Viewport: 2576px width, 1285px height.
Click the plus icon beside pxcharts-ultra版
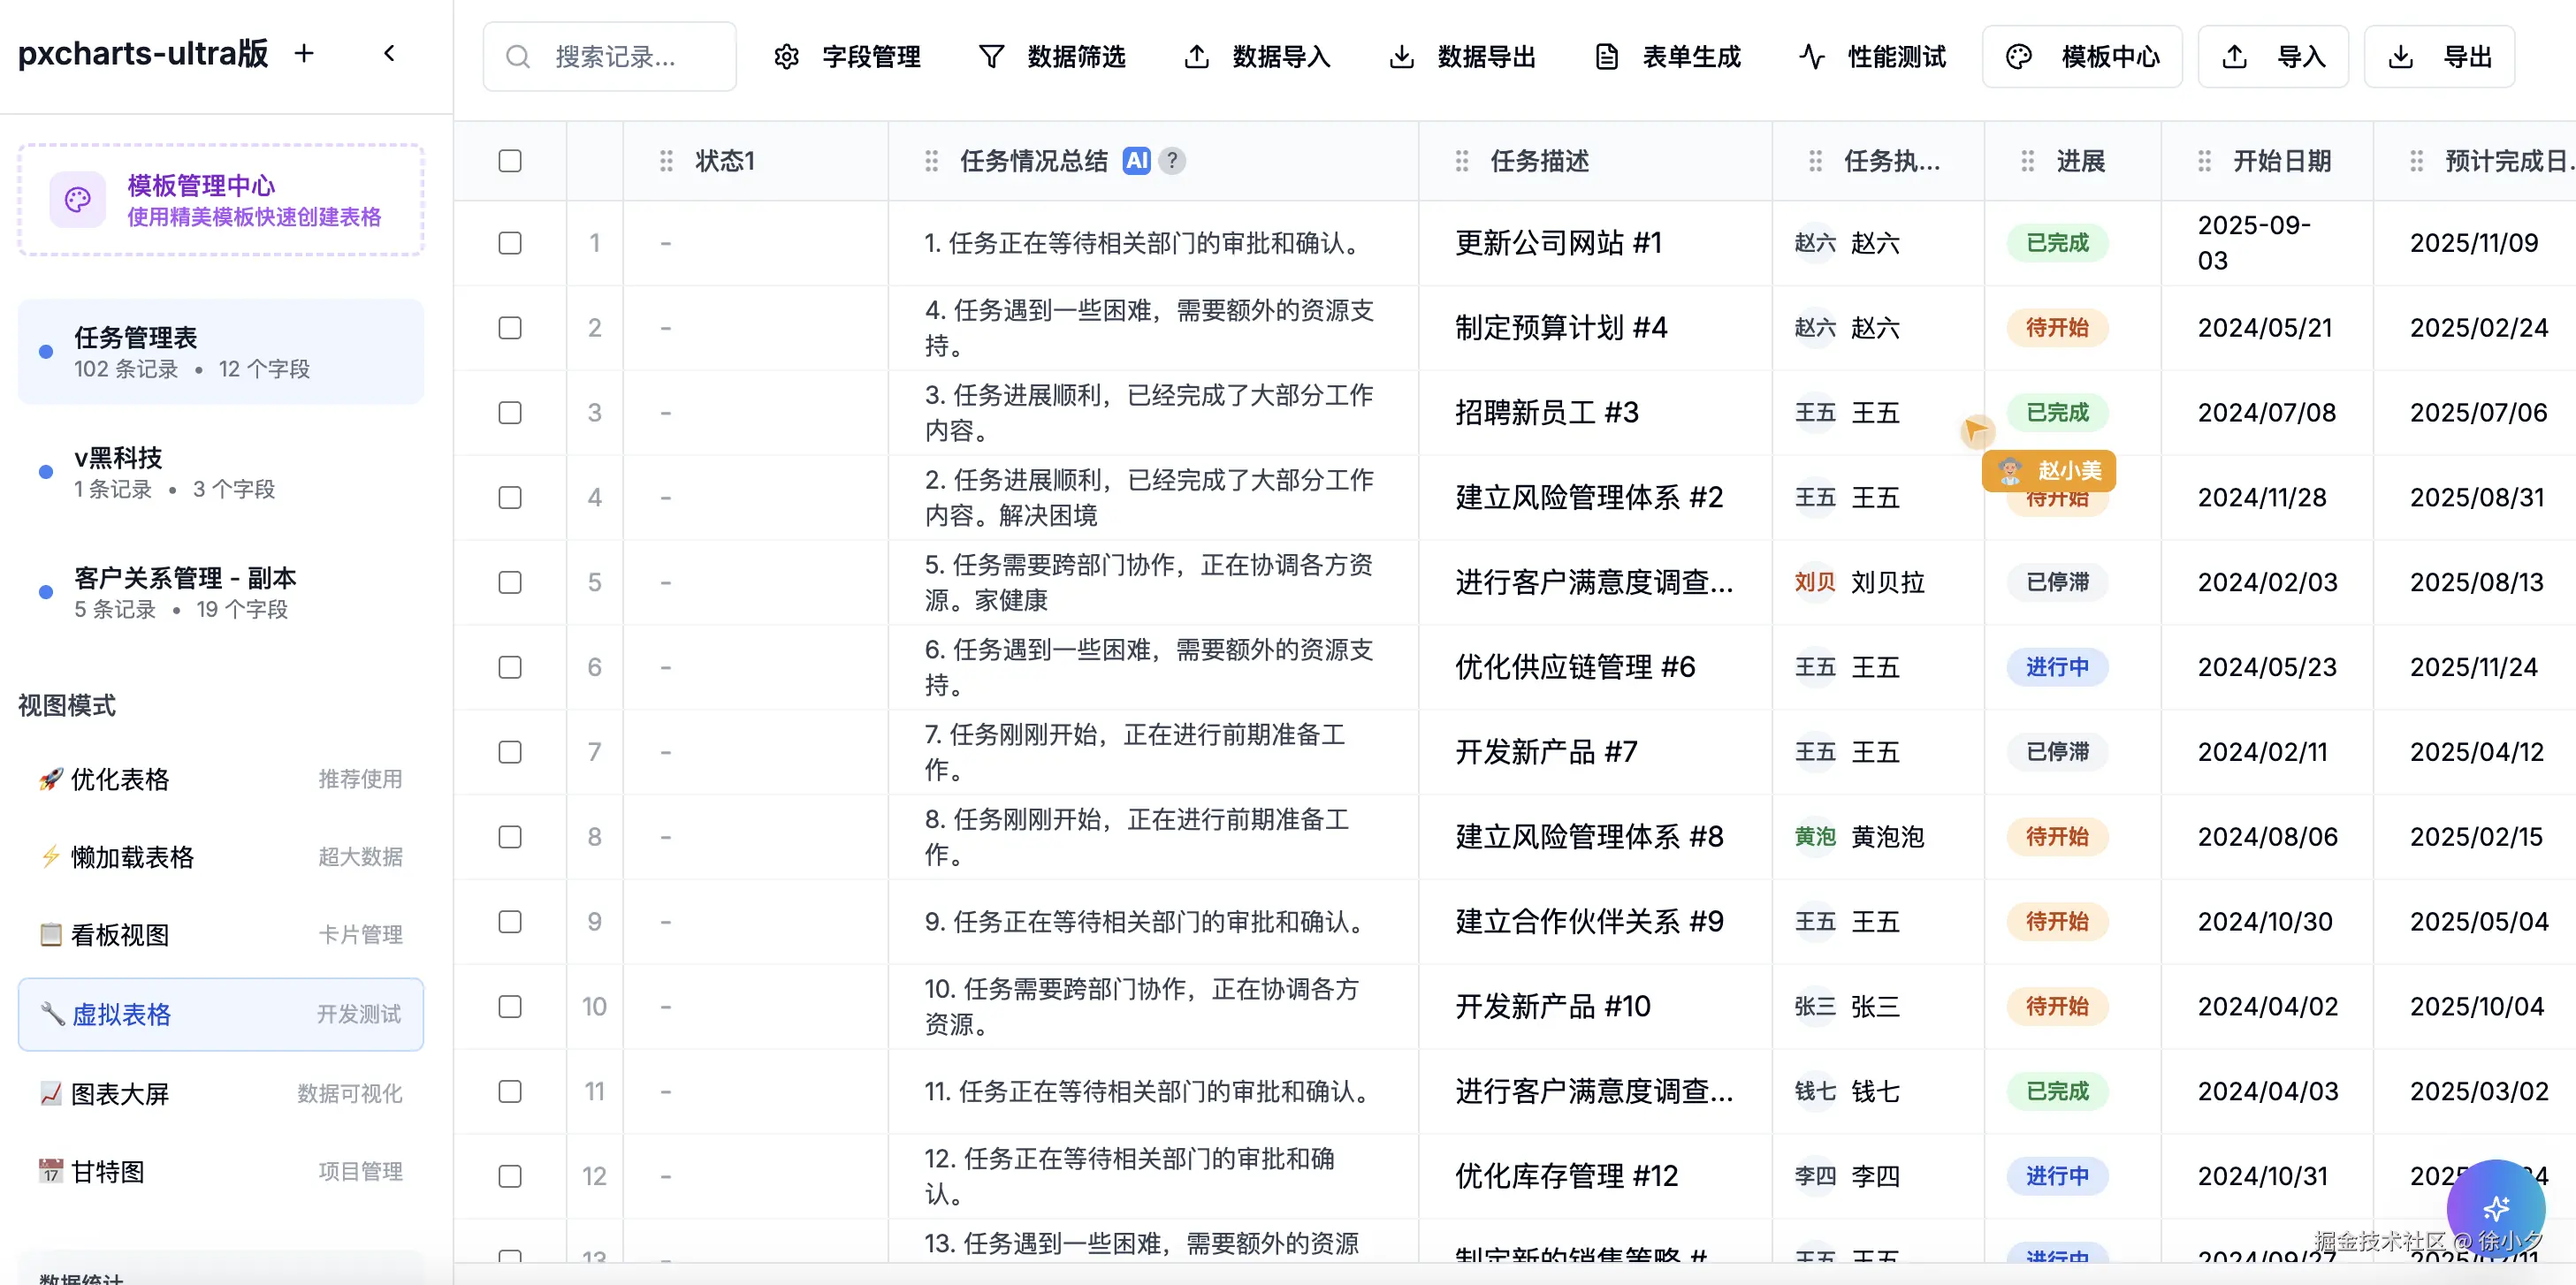coord(304,54)
